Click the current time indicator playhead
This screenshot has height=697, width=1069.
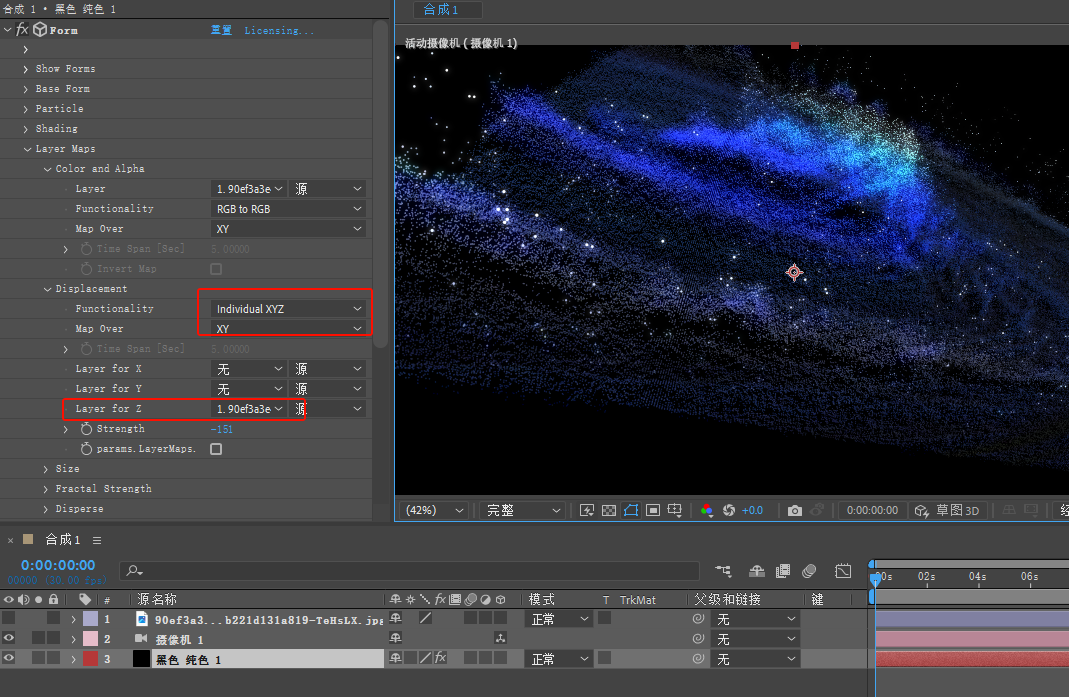click(875, 579)
